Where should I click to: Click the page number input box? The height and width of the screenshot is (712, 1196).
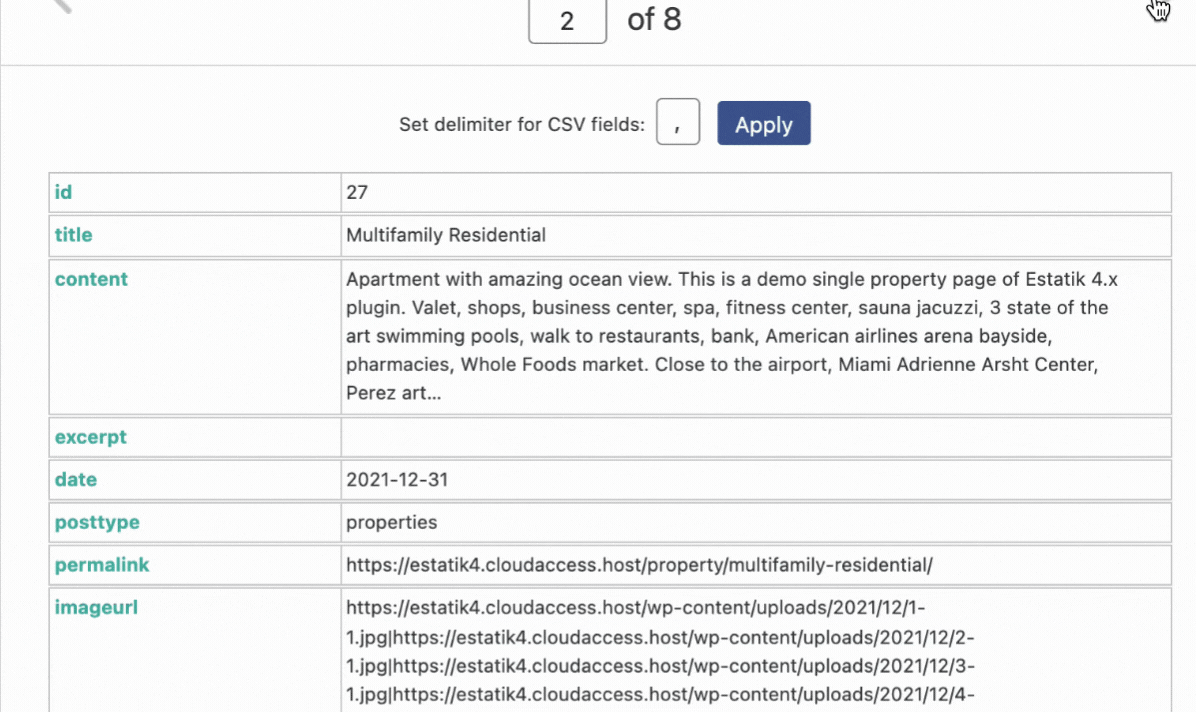pos(567,21)
